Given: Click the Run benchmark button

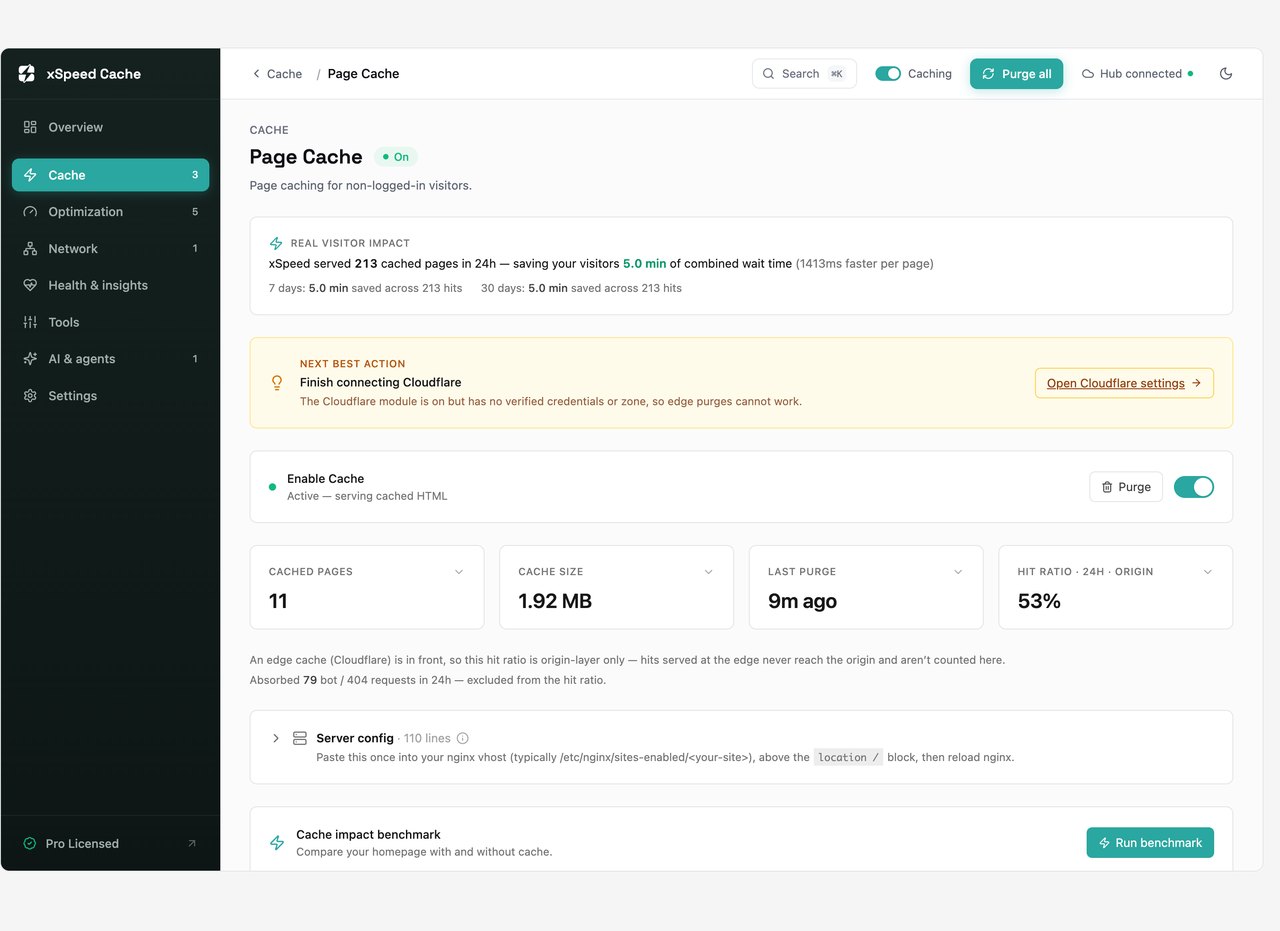Looking at the screenshot, I should click(x=1150, y=843).
